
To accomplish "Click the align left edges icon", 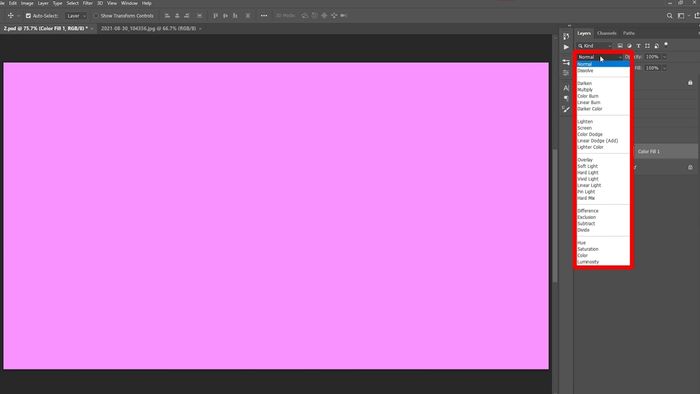I will [167, 16].
